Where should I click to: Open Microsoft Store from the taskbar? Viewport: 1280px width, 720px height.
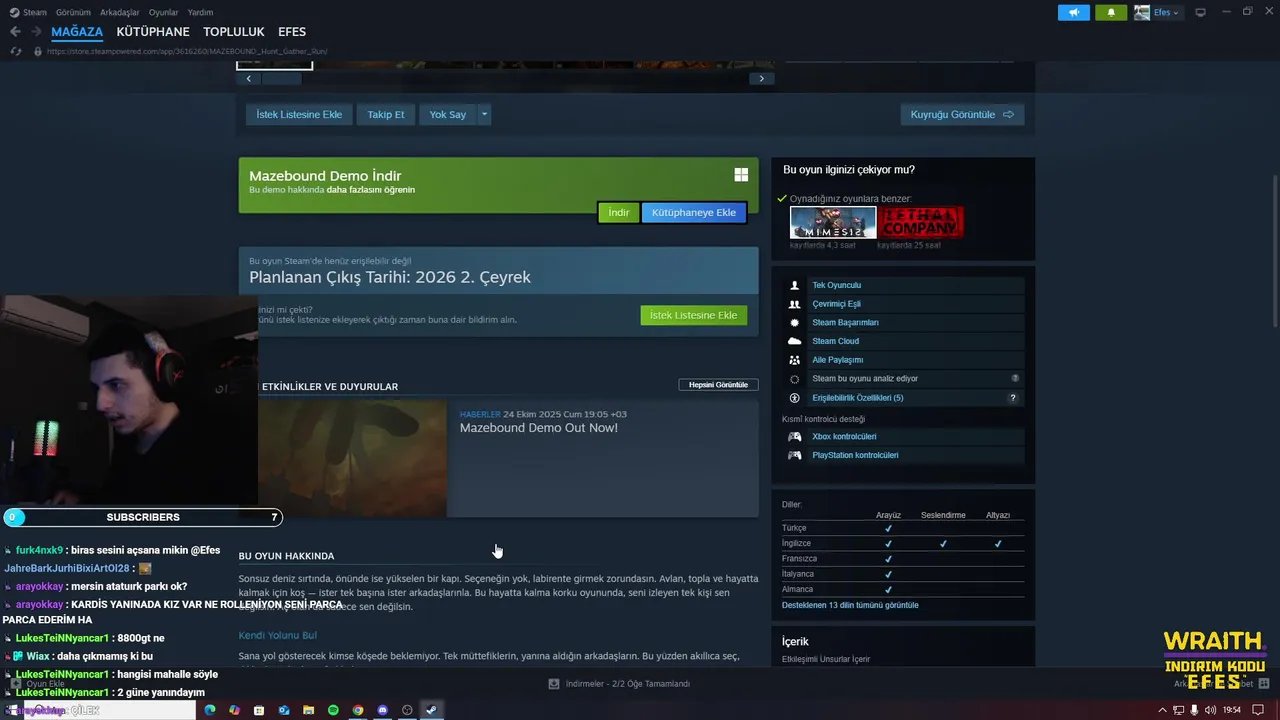[x=259, y=710]
